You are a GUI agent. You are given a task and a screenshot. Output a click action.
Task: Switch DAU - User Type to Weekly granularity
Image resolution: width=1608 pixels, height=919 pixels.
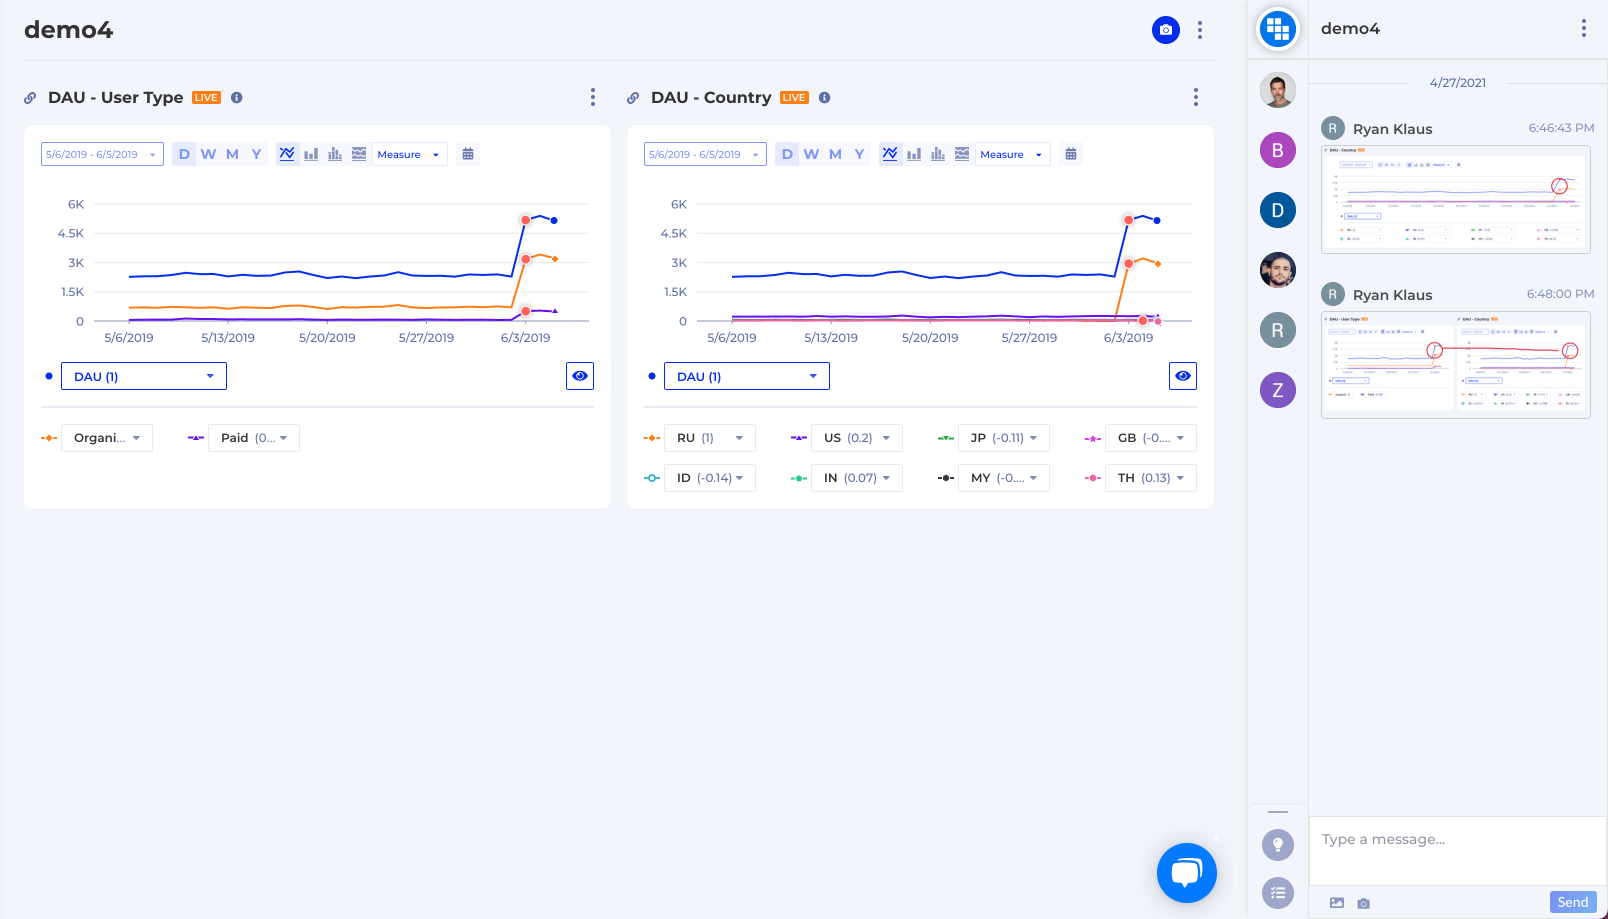click(x=208, y=154)
